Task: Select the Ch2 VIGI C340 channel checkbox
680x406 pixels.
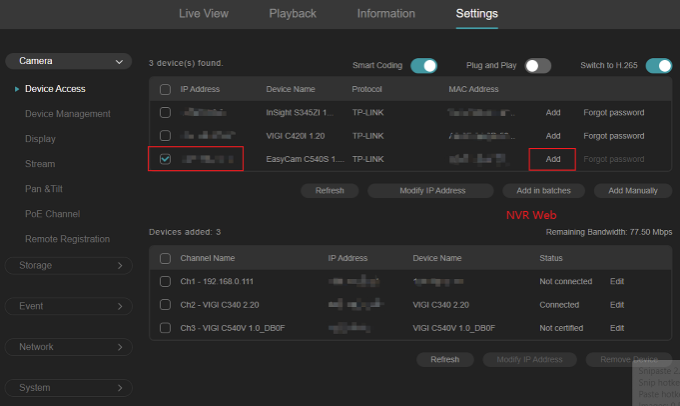Action: point(165,304)
